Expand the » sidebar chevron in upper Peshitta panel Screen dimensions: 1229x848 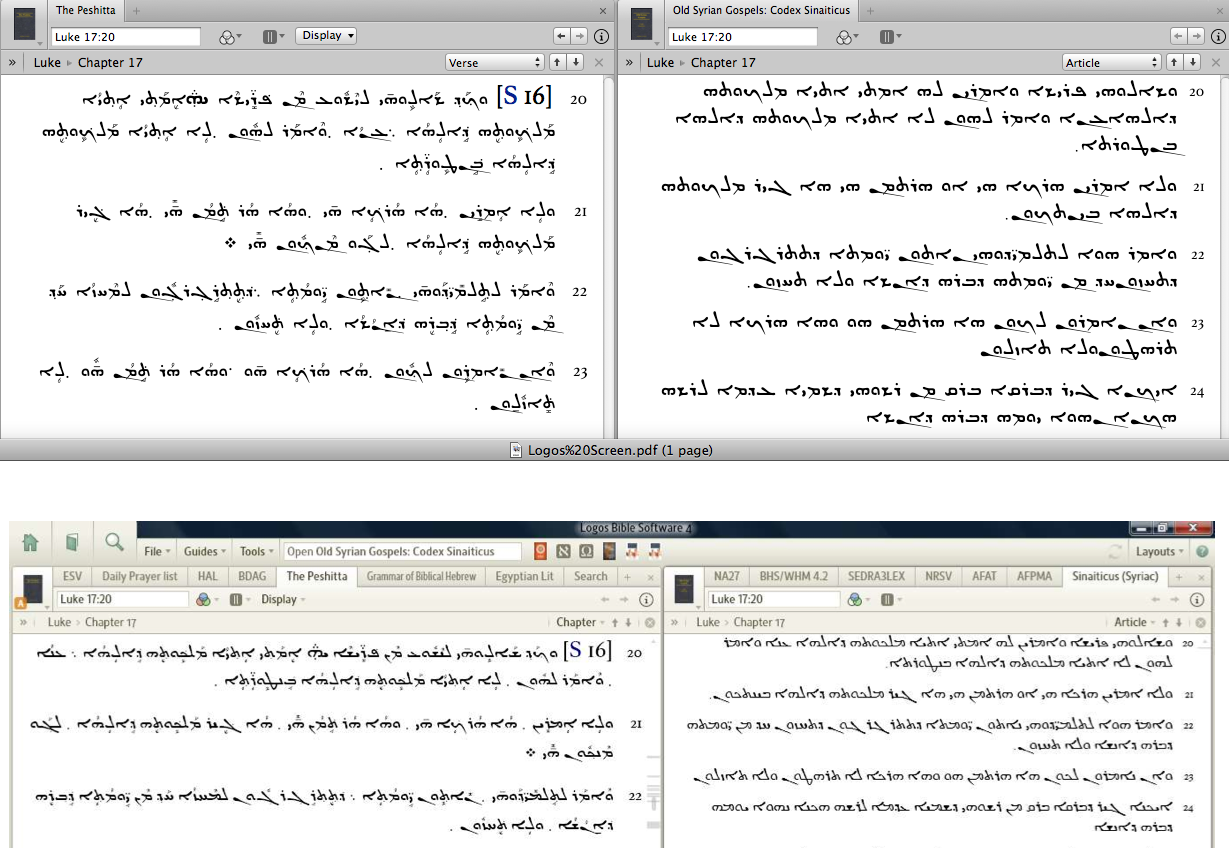(x=14, y=62)
